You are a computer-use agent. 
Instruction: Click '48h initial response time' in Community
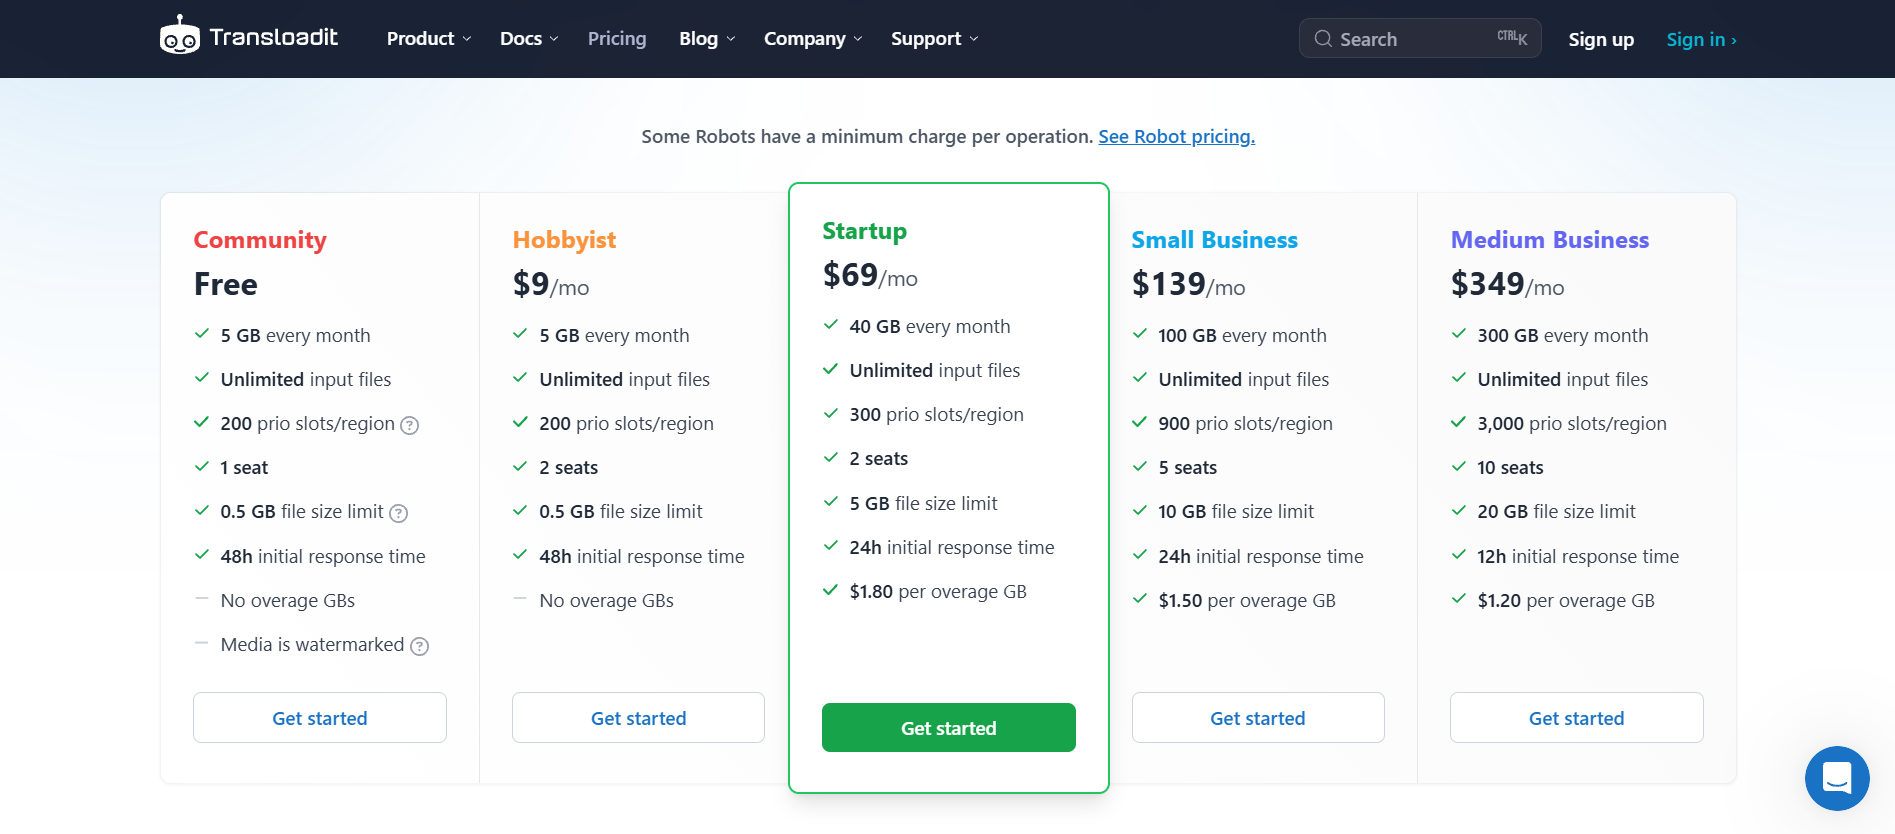click(x=323, y=557)
